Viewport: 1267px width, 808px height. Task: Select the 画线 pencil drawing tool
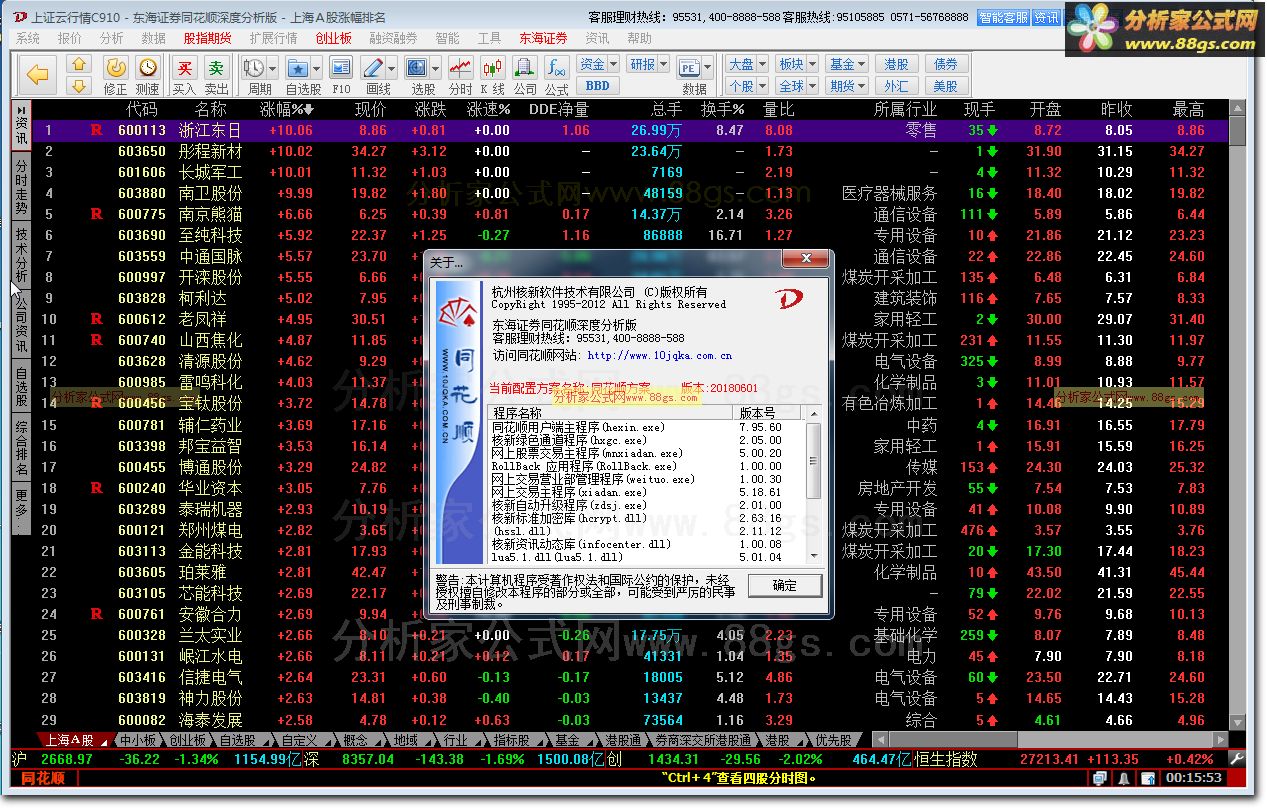click(373, 68)
